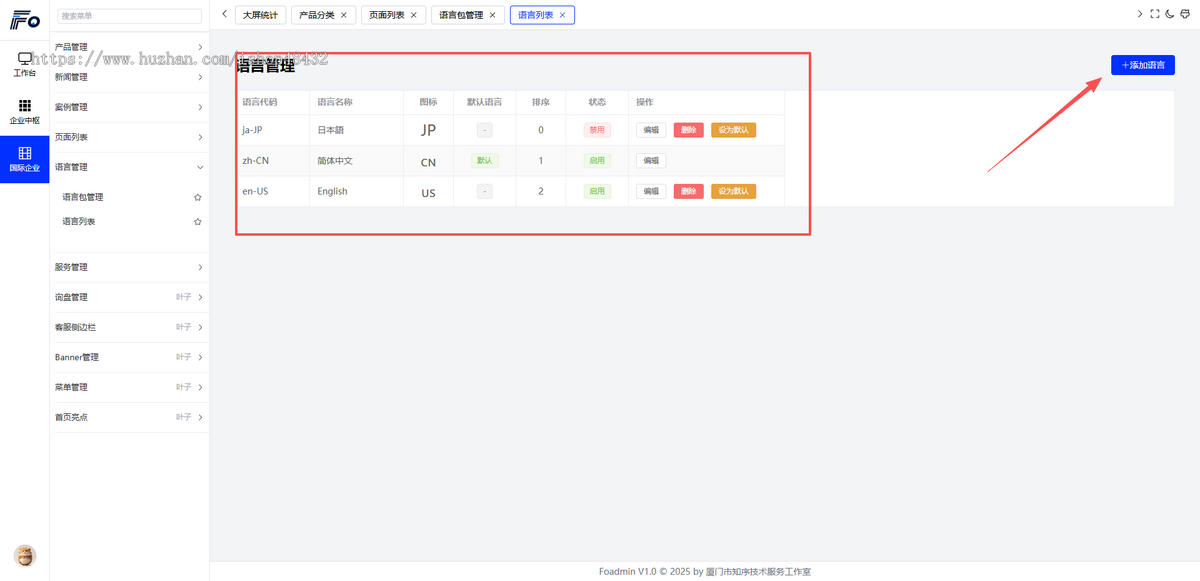Click the 简体中文 language name cell

point(335,160)
